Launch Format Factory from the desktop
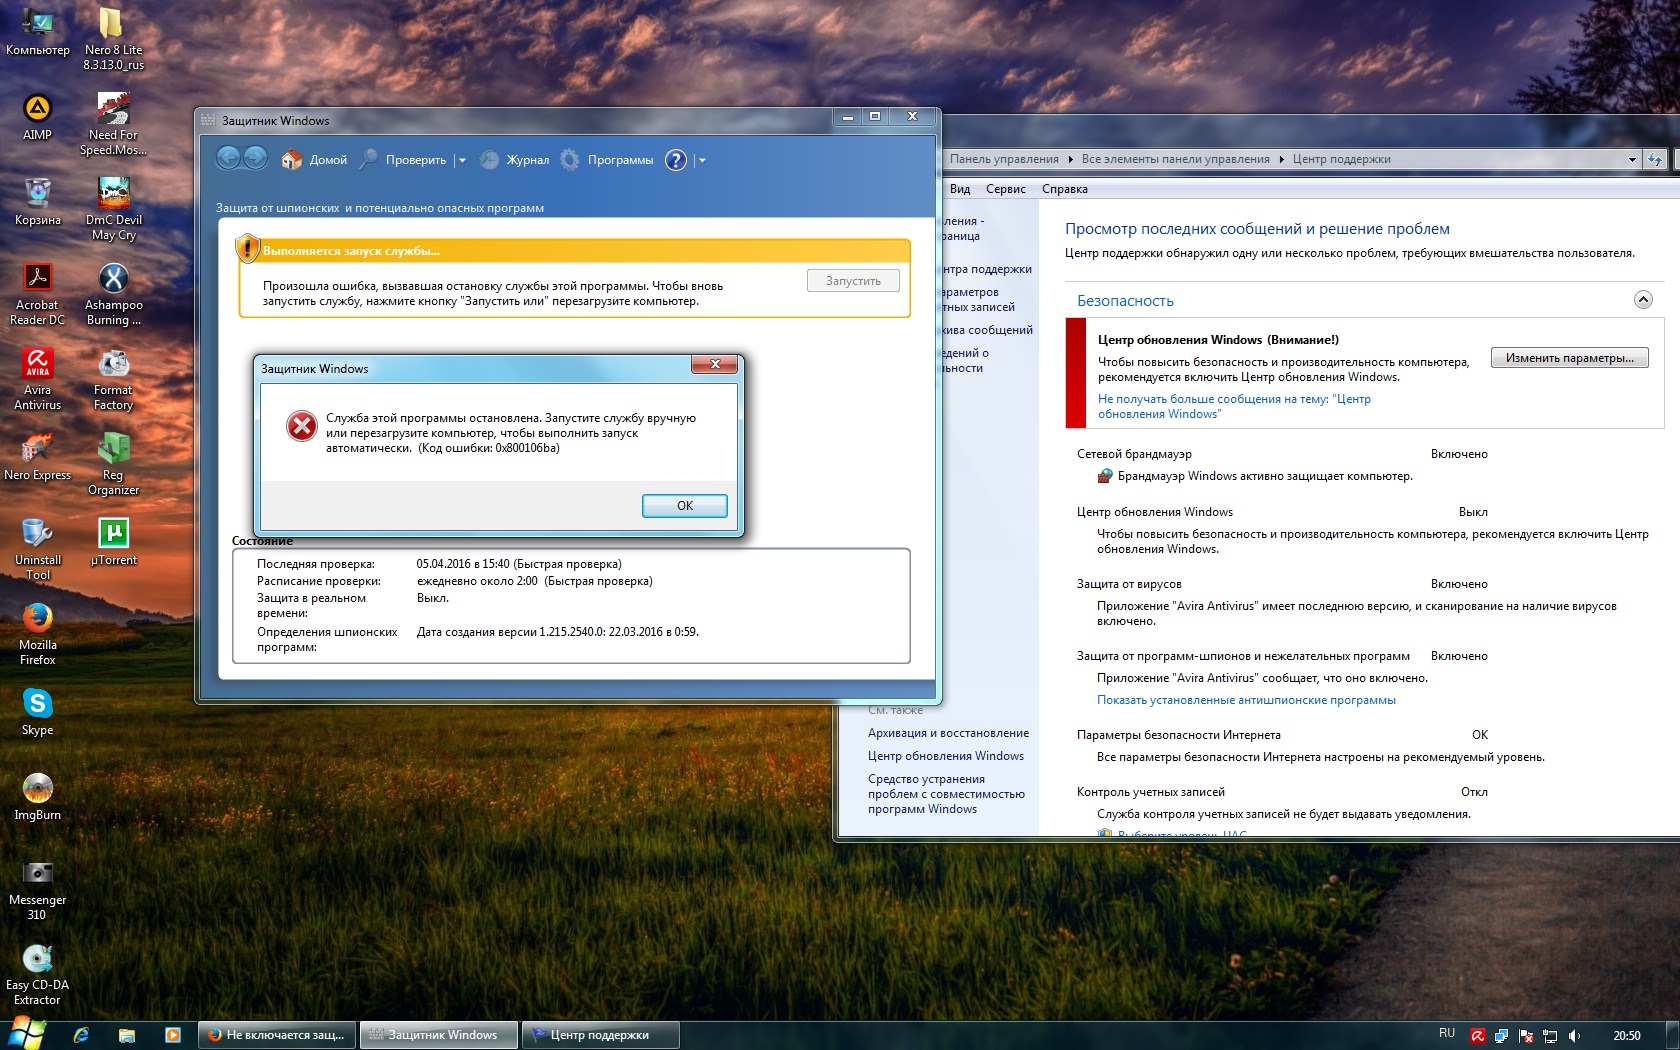 [x=113, y=379]
